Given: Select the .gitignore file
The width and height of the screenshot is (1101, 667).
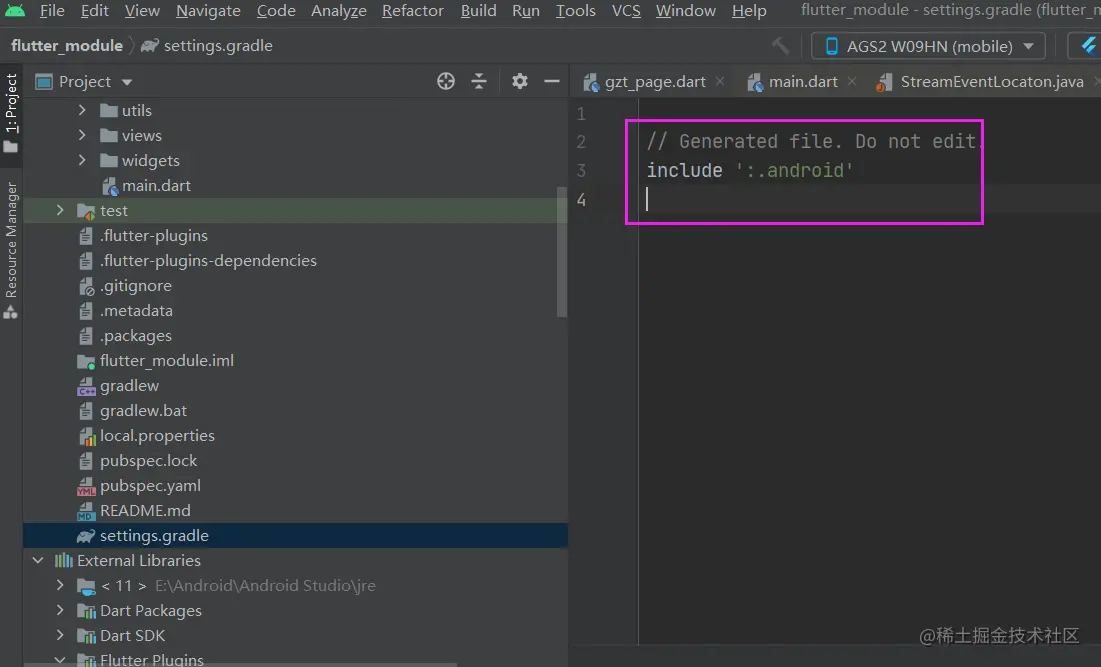Looking at the screenshot, I should pos(136,286).
